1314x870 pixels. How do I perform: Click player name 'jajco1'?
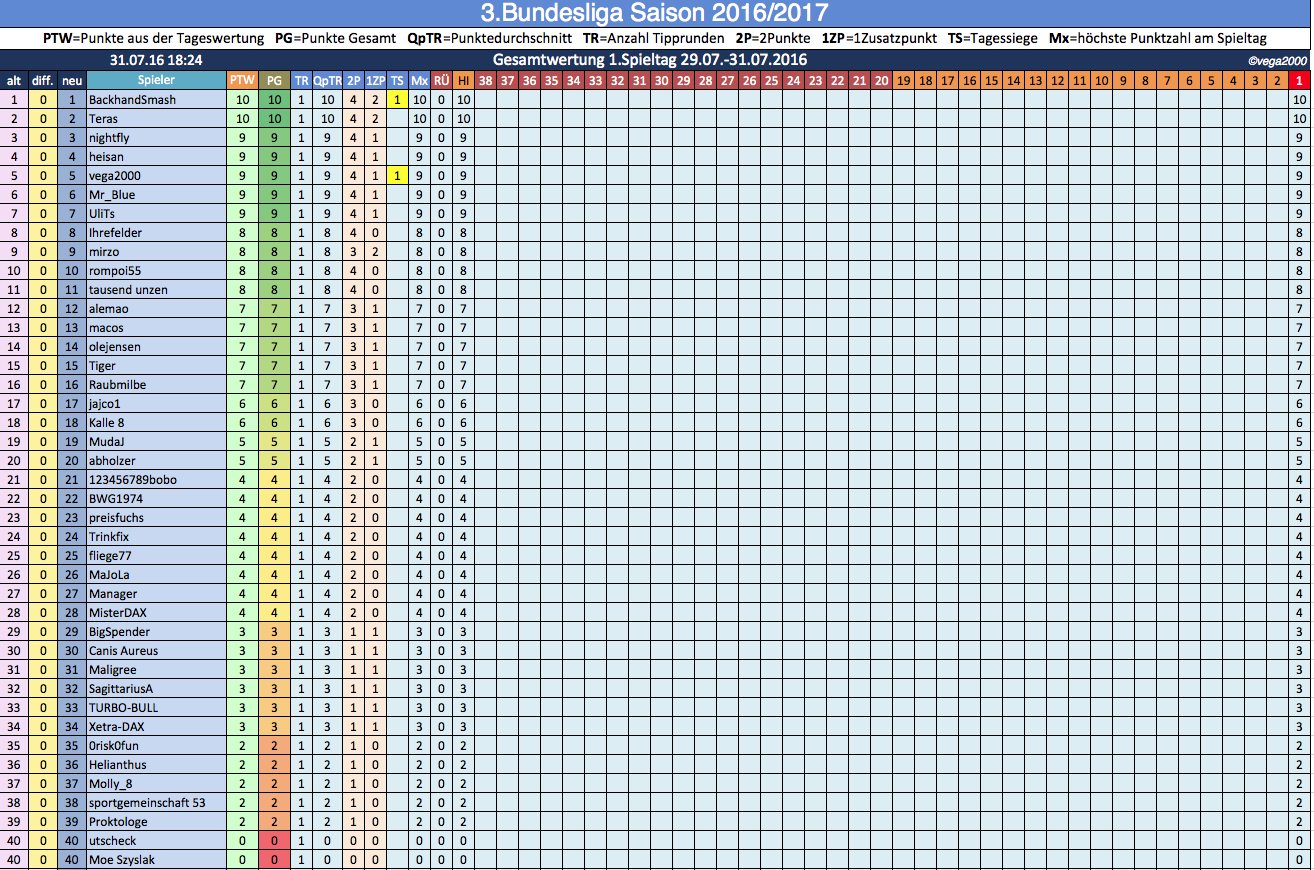click(x=106, y=404)
